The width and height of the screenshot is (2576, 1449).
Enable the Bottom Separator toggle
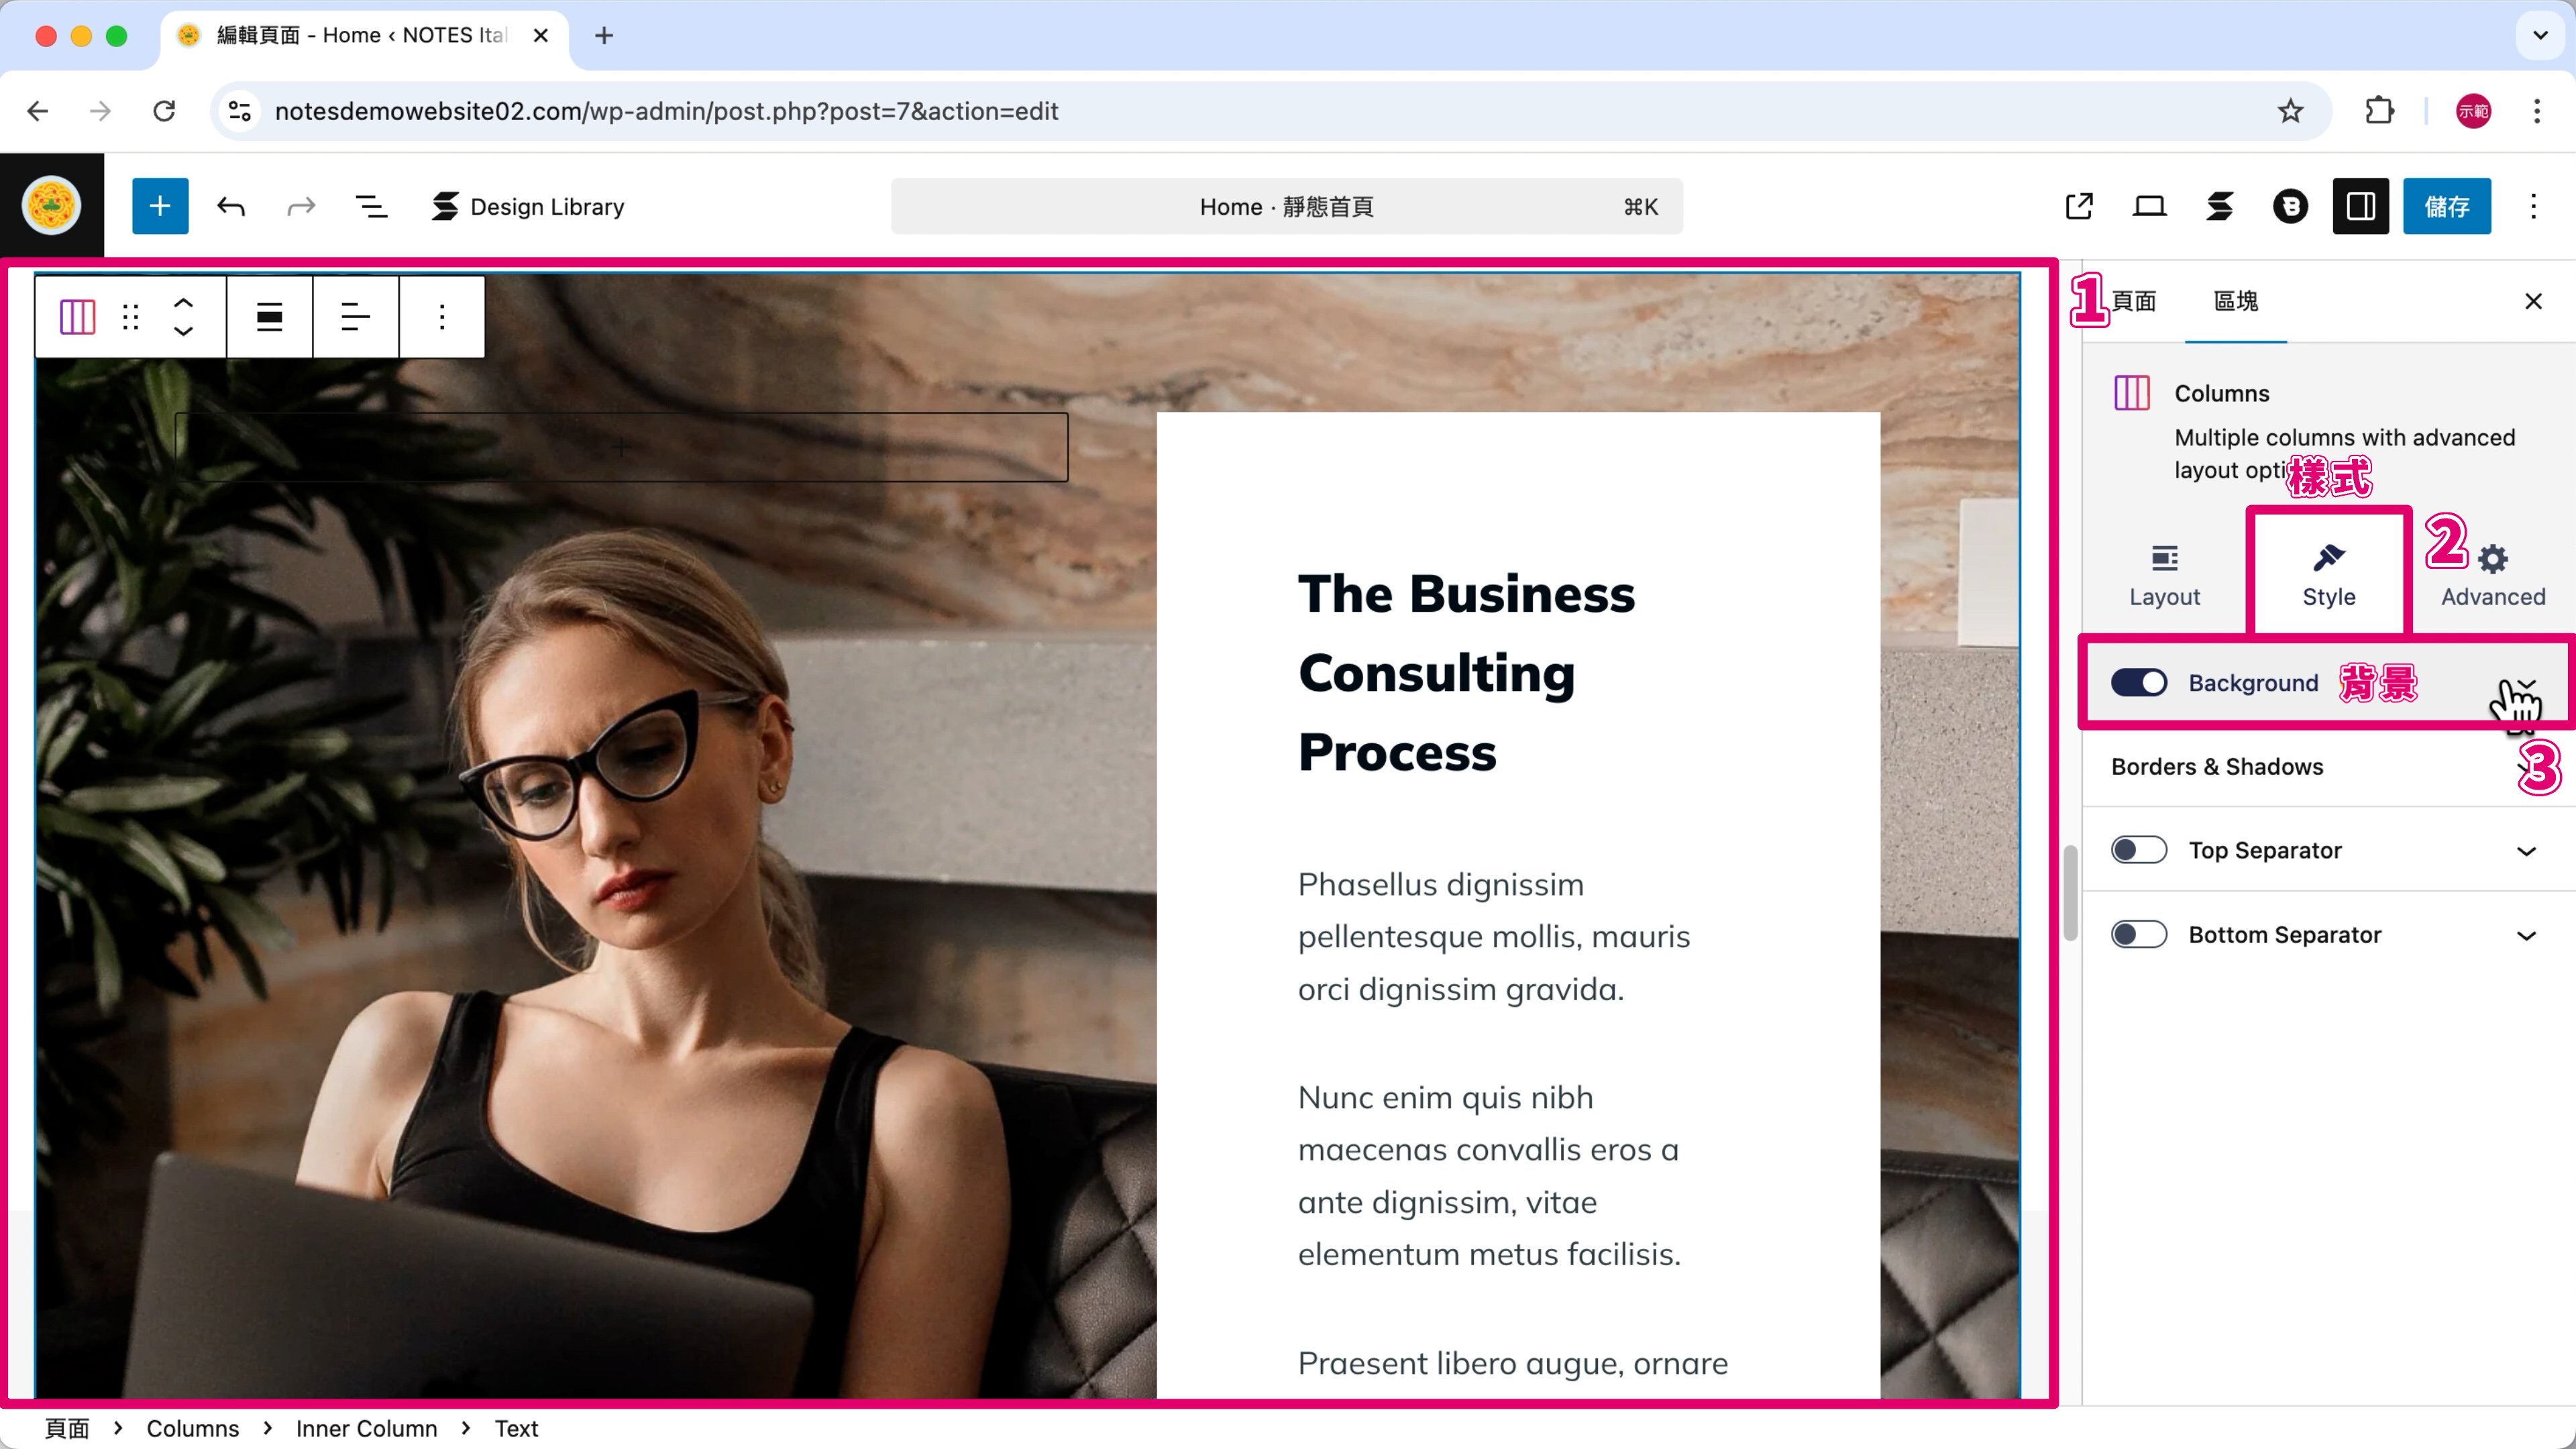(2139, 935)
